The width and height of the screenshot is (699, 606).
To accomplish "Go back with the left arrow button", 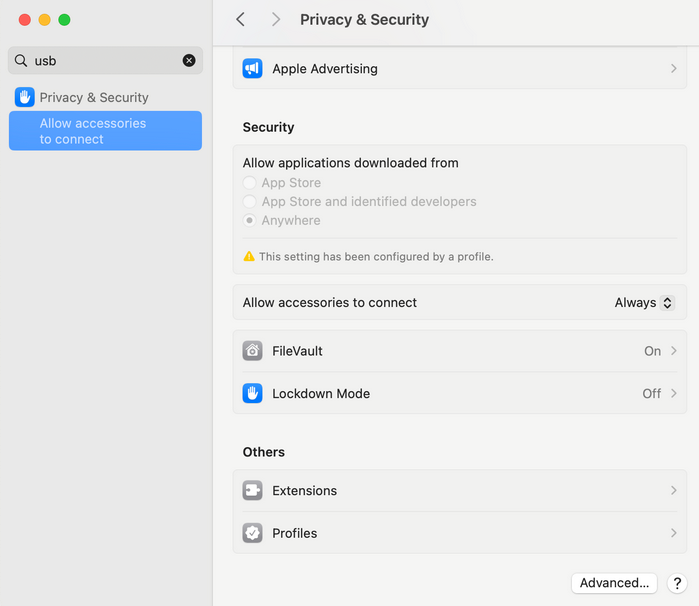I will pos(240,19).
